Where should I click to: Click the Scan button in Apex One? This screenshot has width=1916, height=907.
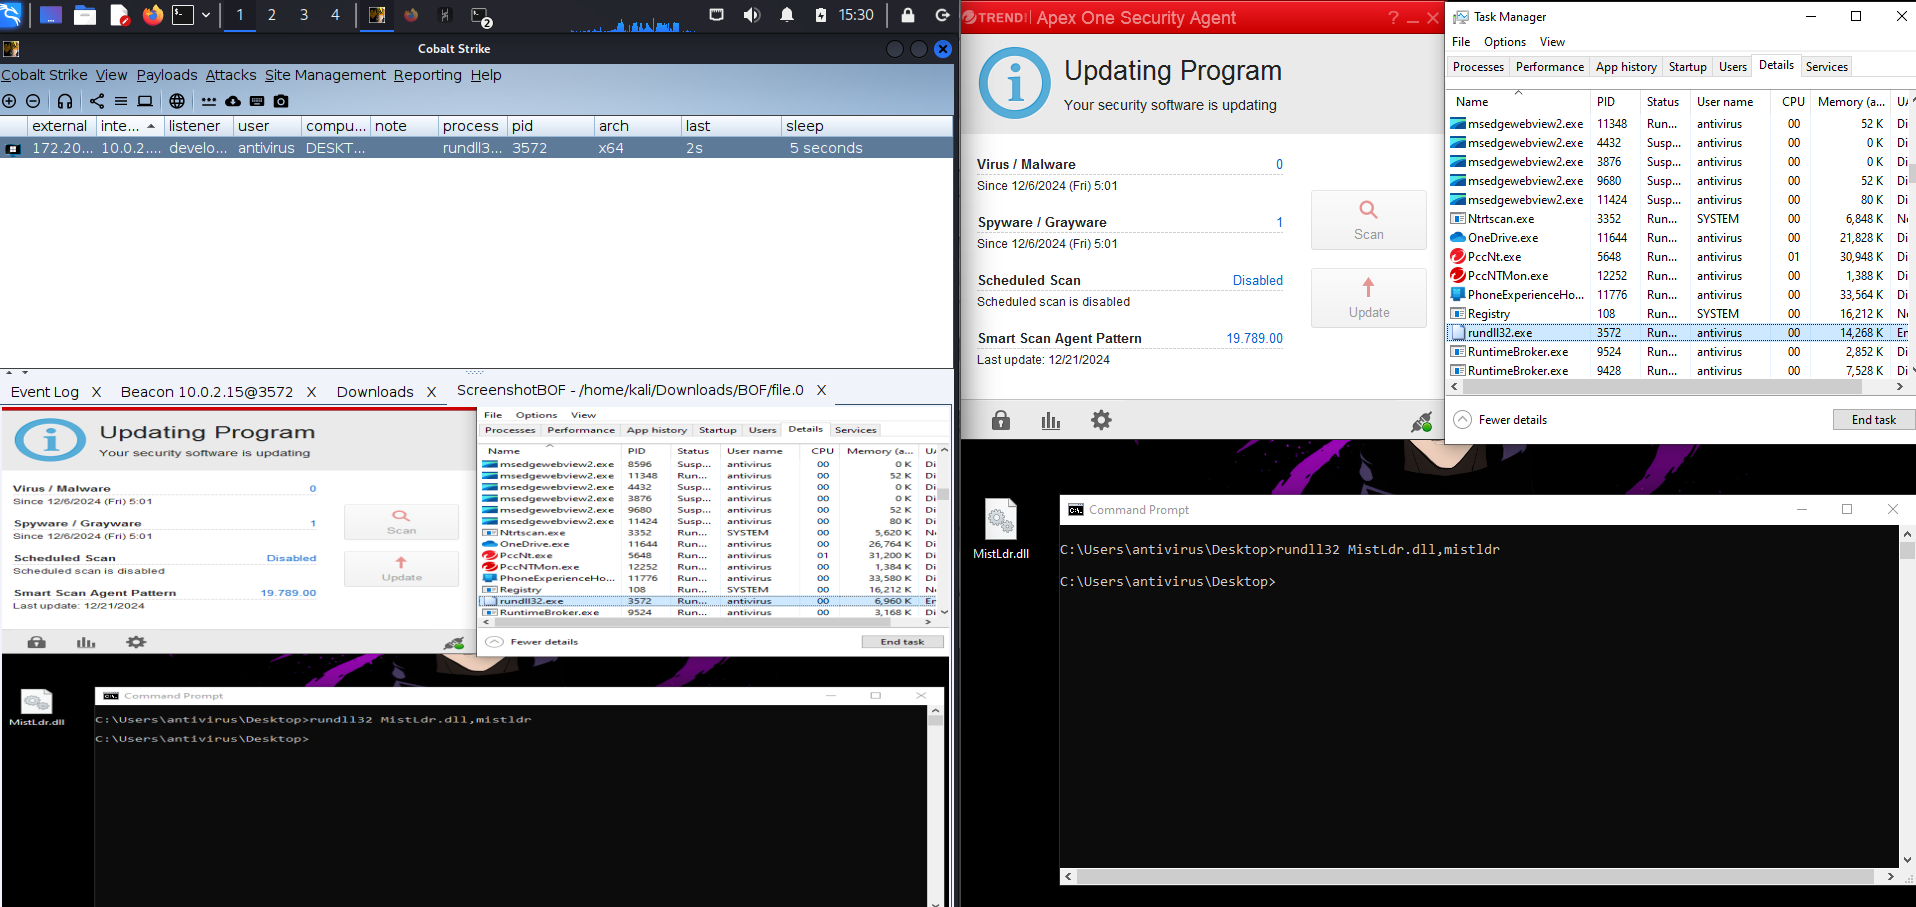click(1368, 220)
